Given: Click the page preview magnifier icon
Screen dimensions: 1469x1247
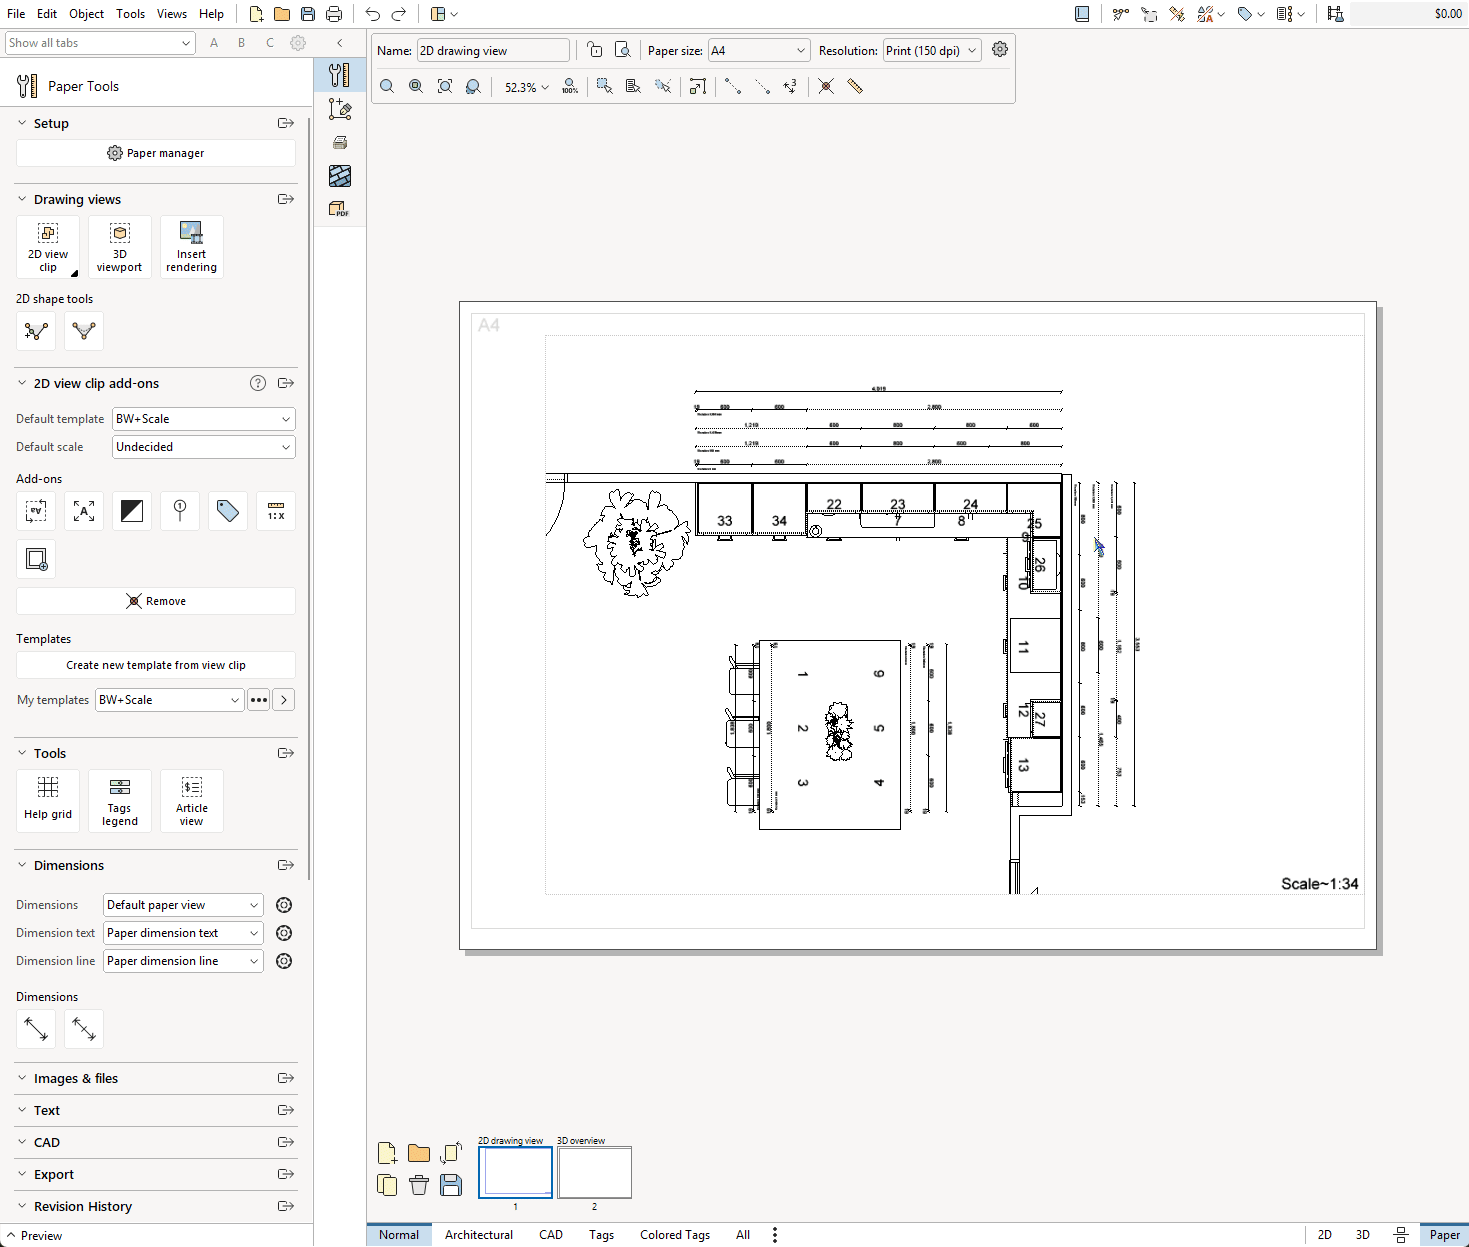Looking at the screenshot, I should (x=622, y=50).
